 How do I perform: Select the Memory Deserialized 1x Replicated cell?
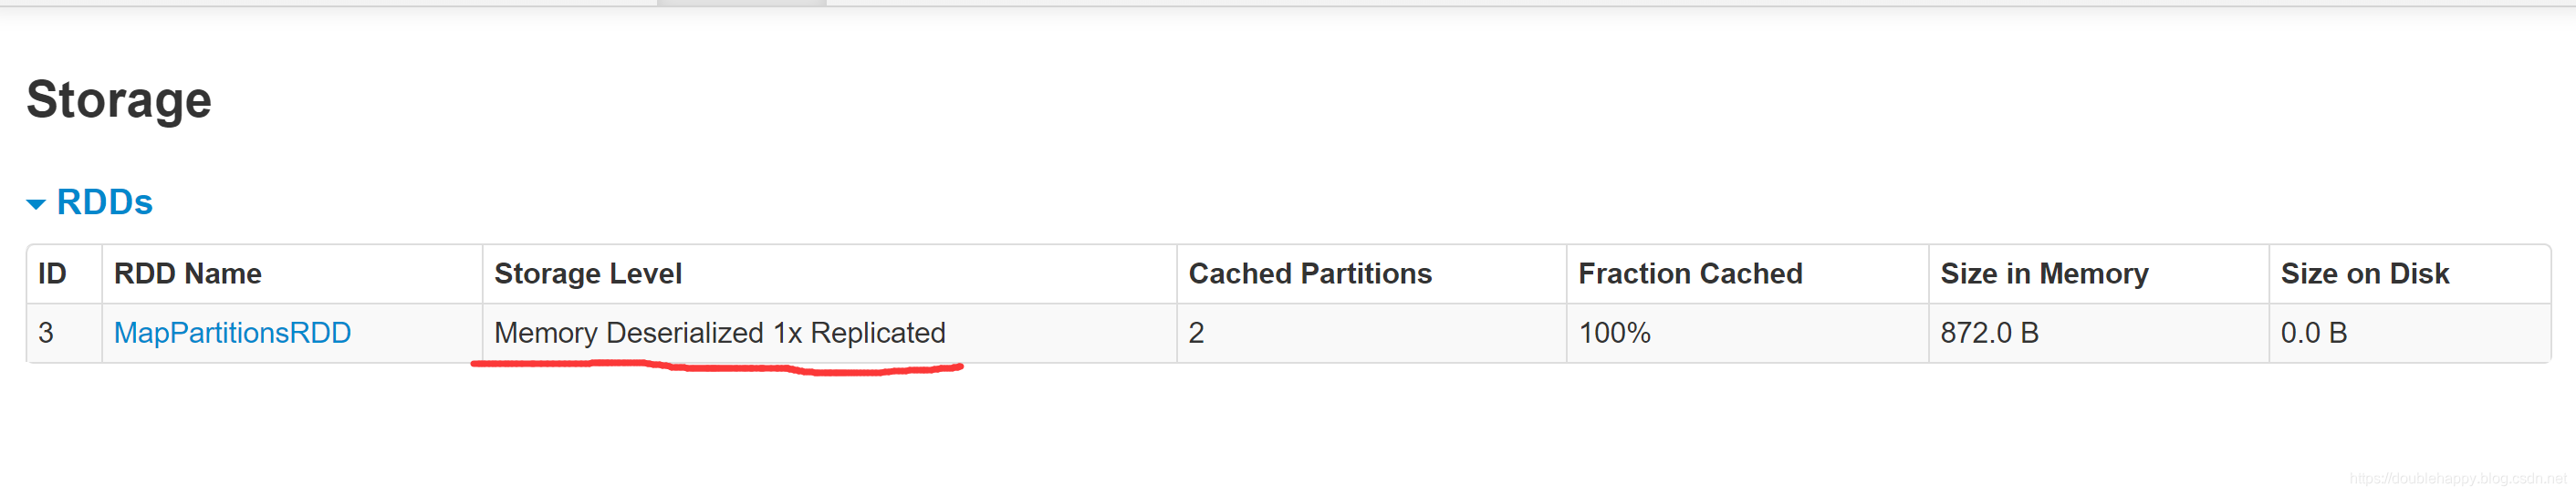click(829, 333)
